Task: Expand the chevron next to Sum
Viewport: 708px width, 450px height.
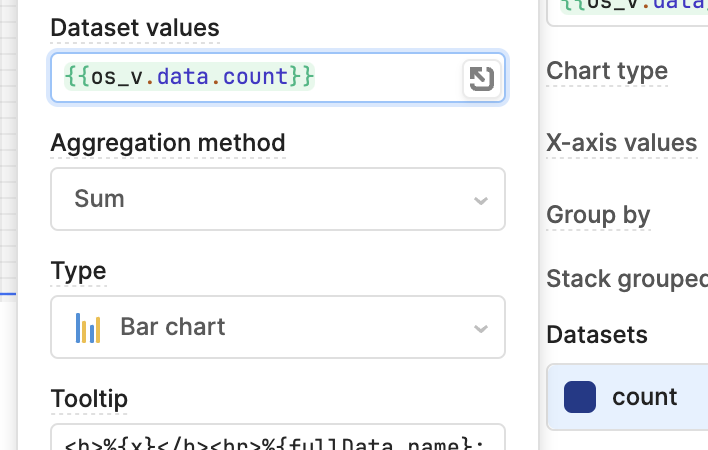Action: pyautogui.click(x=481, y=200)
